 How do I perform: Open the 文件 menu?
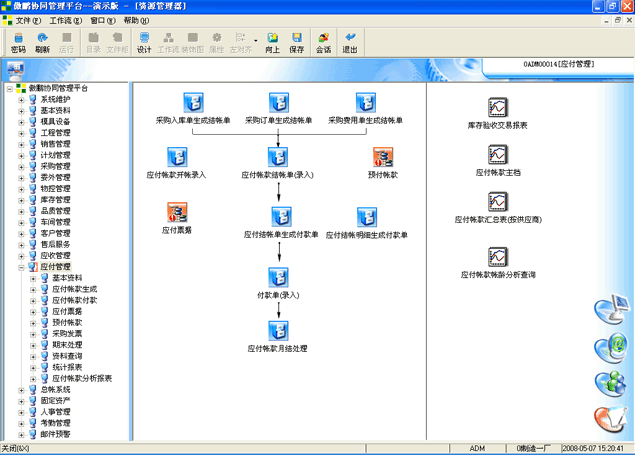[27, 20]
